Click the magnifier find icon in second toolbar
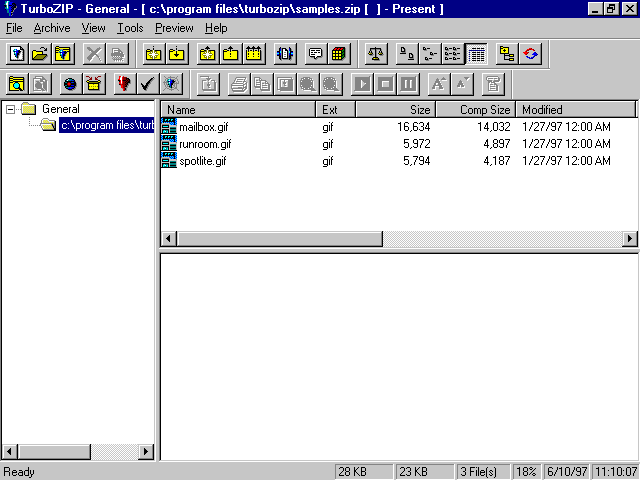The image size is (640, 480). 17,84
